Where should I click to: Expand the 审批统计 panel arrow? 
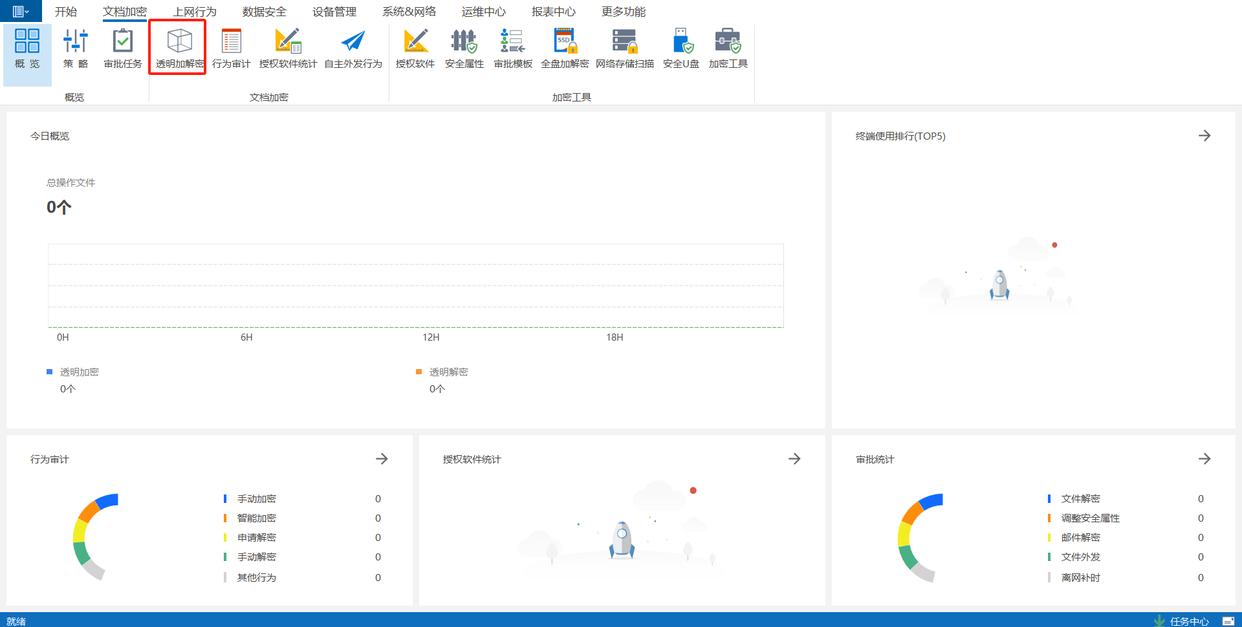click(x=1204, y=459)
